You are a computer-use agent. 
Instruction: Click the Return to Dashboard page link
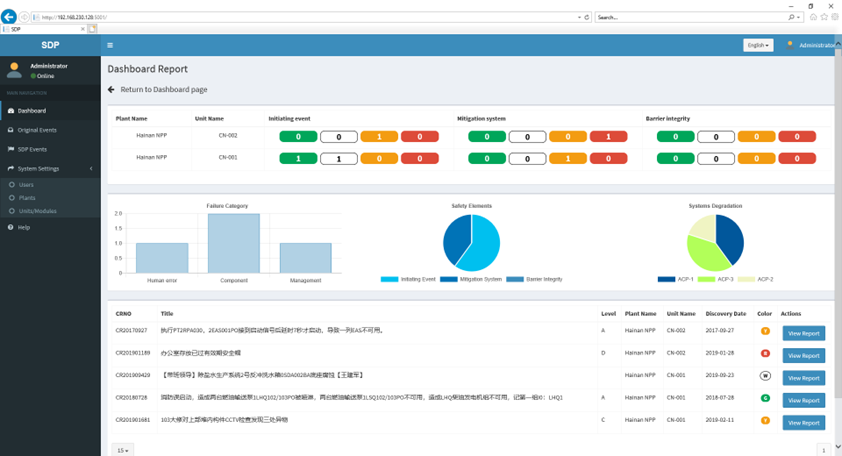click(x=164, y=90)
